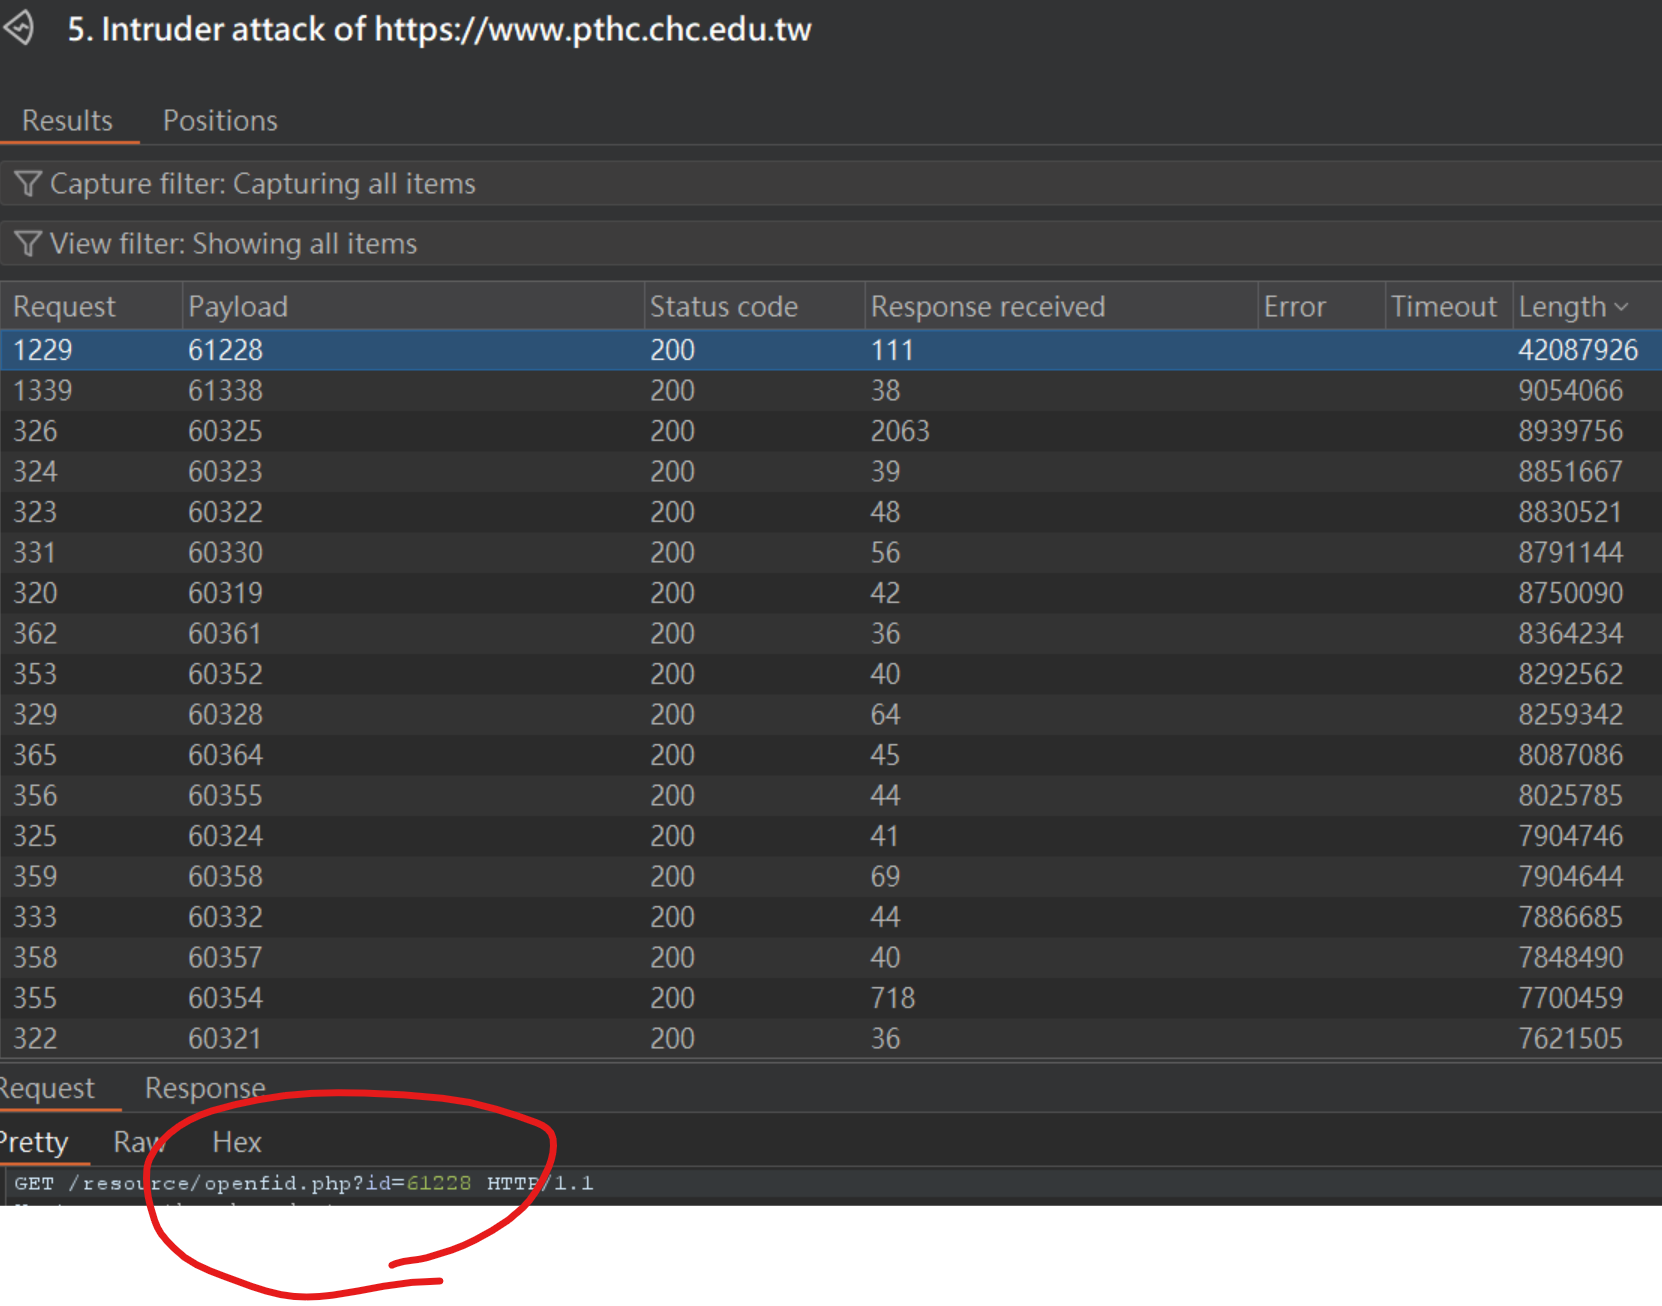Image resolution: width=1662 pixels, height=1306 pixels.
Task: Click the GET /resource/openfid.php request line
Action: 304,1184
